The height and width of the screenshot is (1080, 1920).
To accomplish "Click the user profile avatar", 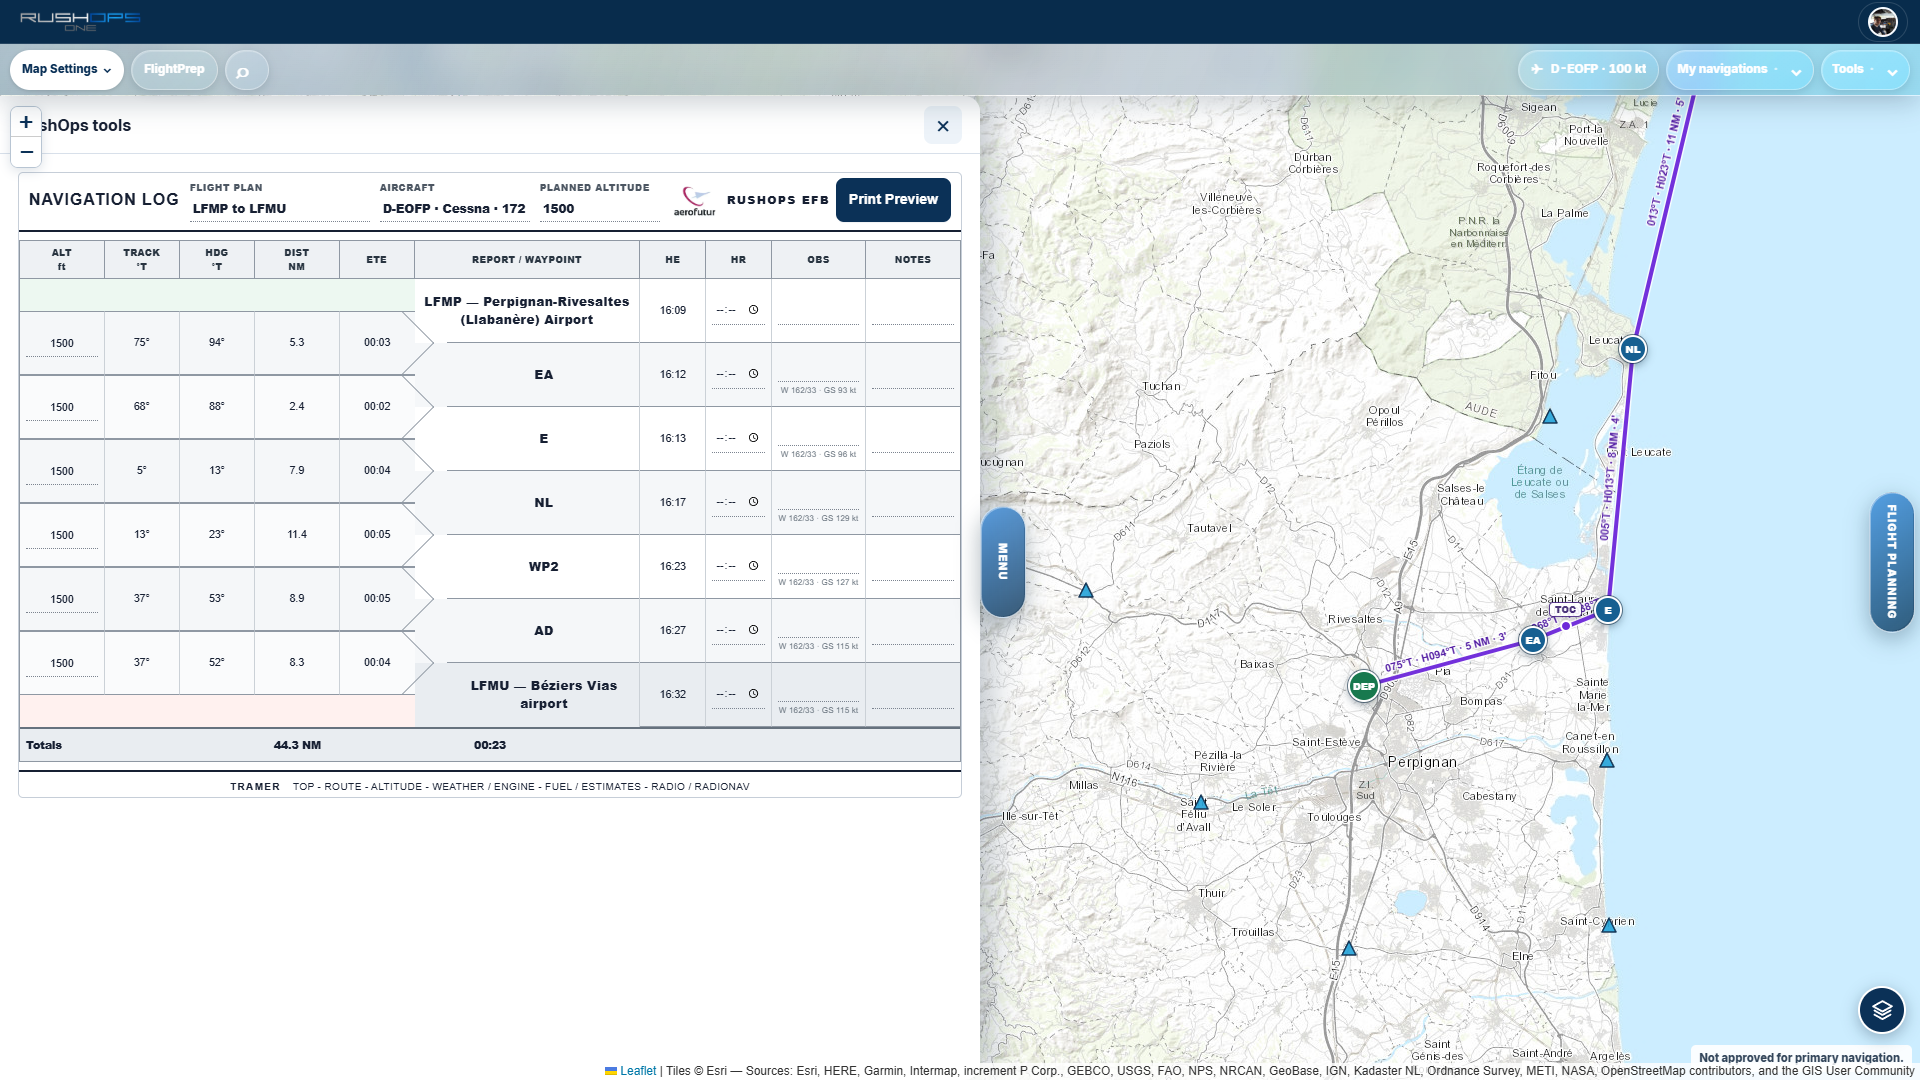I will (1882, 22).
